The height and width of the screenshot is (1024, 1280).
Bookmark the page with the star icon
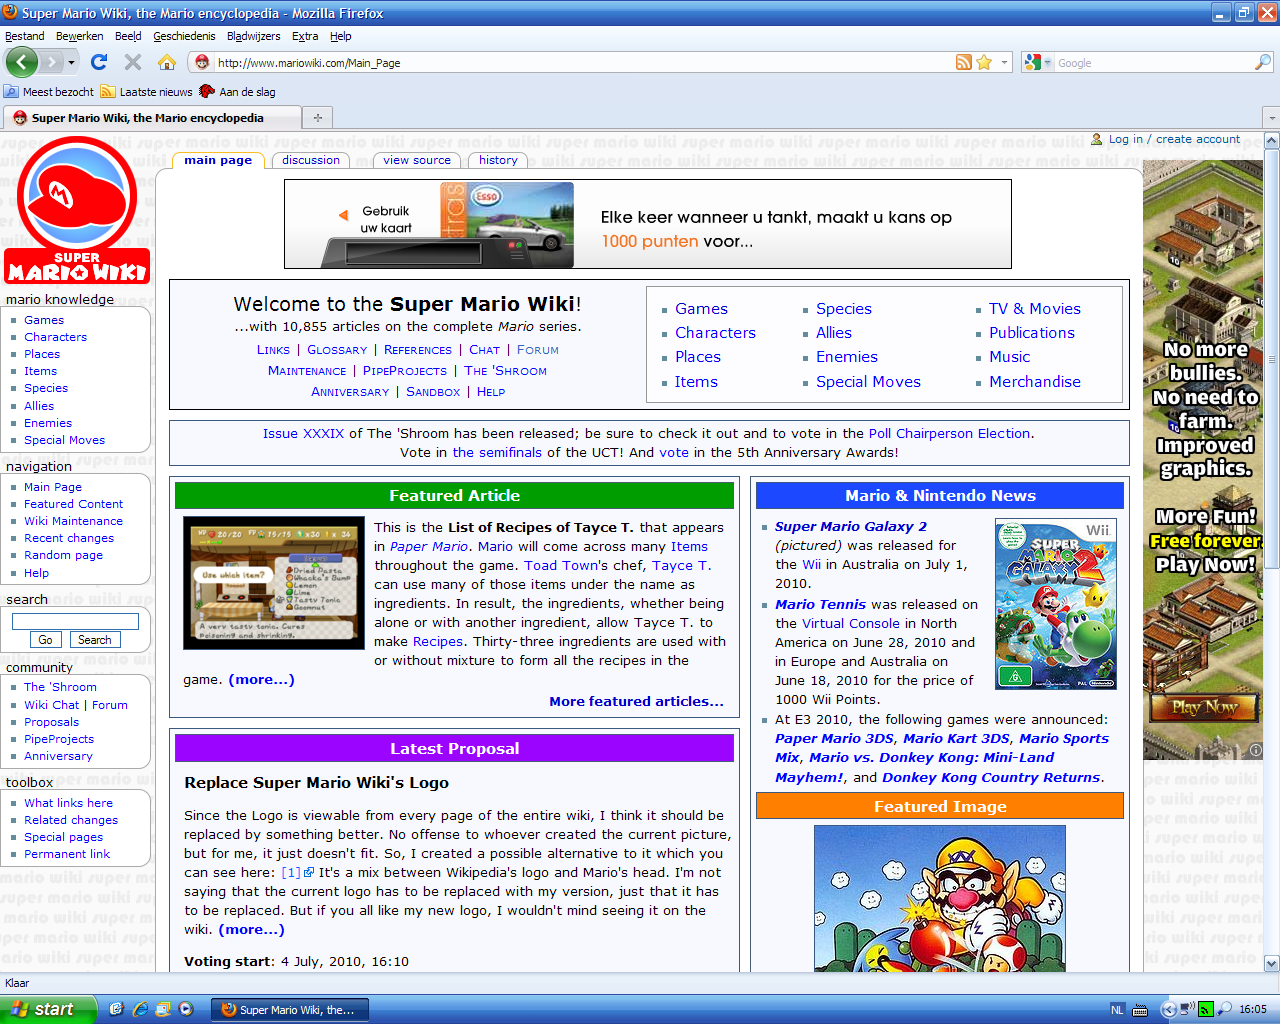(984, 62)
